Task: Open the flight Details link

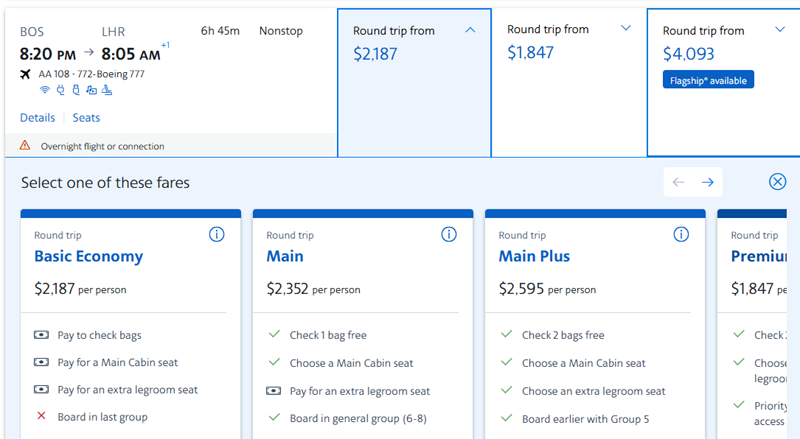Action: click(38, 118)
